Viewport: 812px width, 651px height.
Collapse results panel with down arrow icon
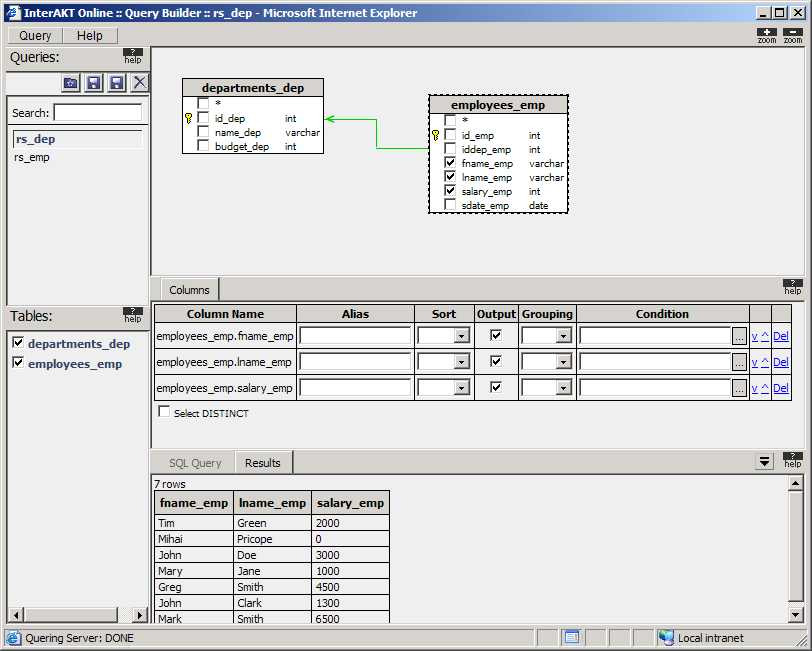click(765, 461)
